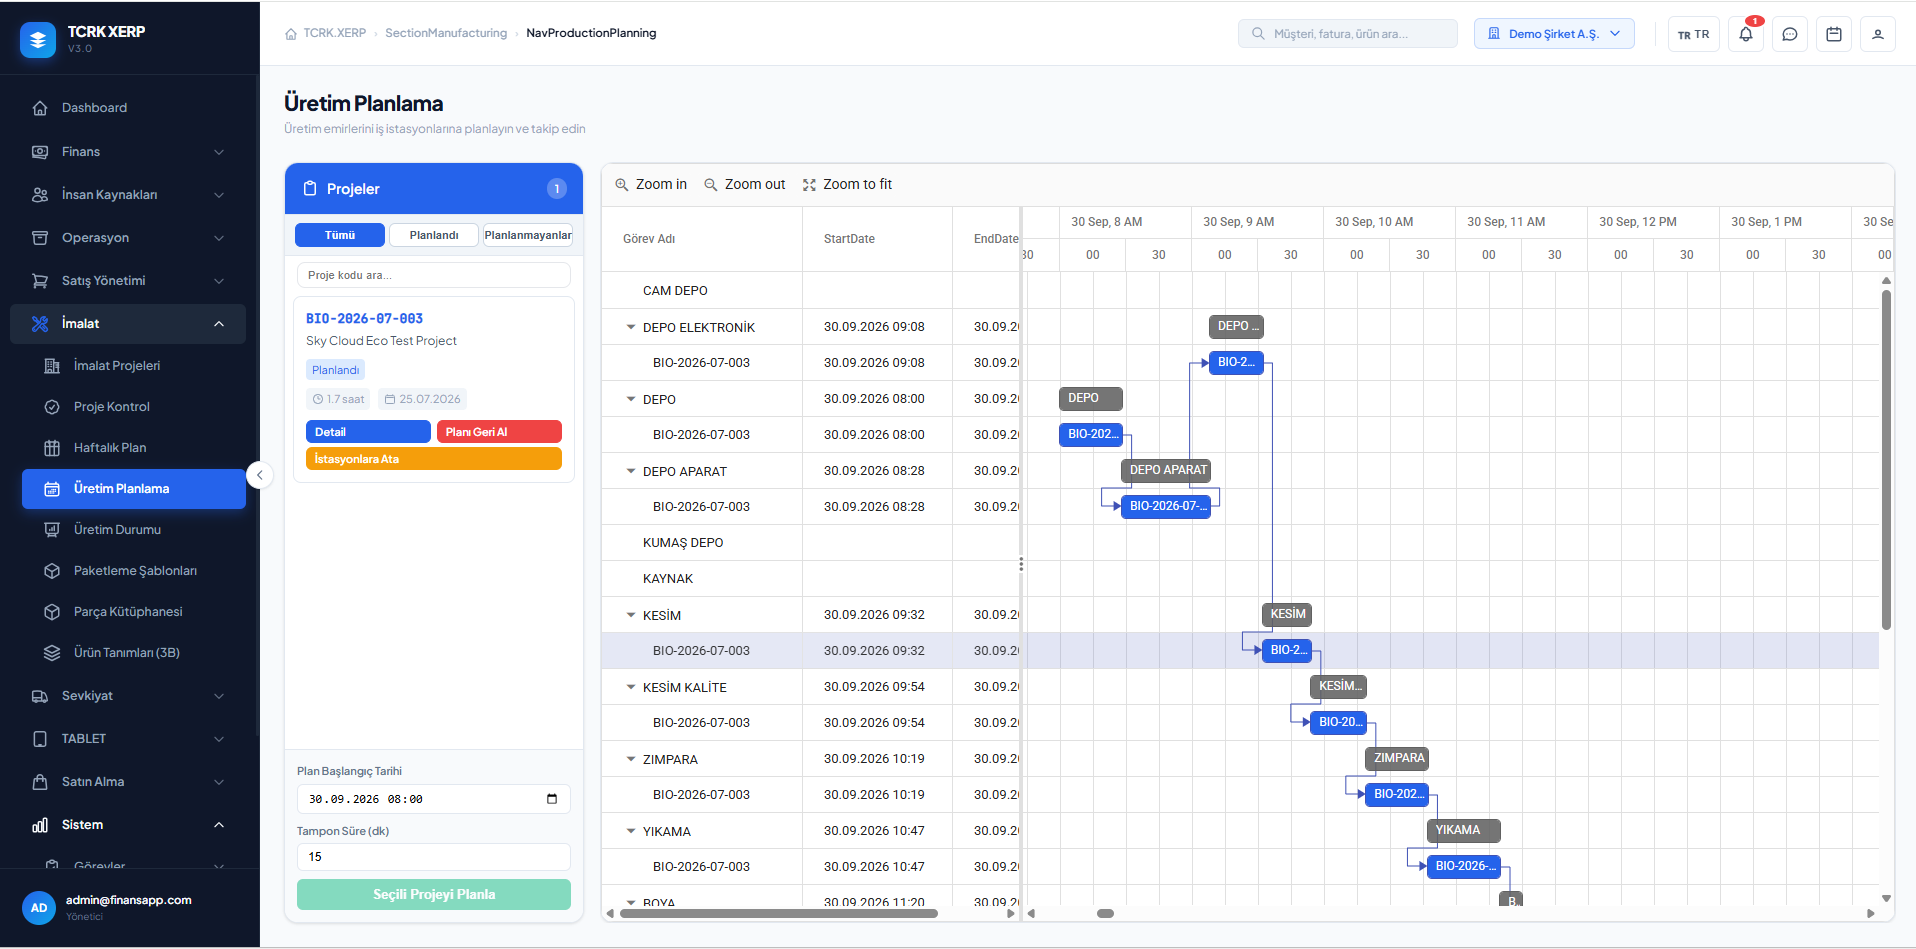Open Proje Kontrol page
Viewport: 1916px width, 949px height.
[x=134, y=407]
